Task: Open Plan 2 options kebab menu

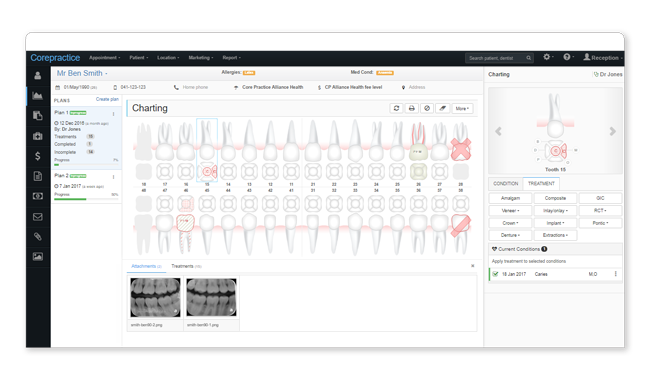Action: pyautogui.click(x=114, y=177)
